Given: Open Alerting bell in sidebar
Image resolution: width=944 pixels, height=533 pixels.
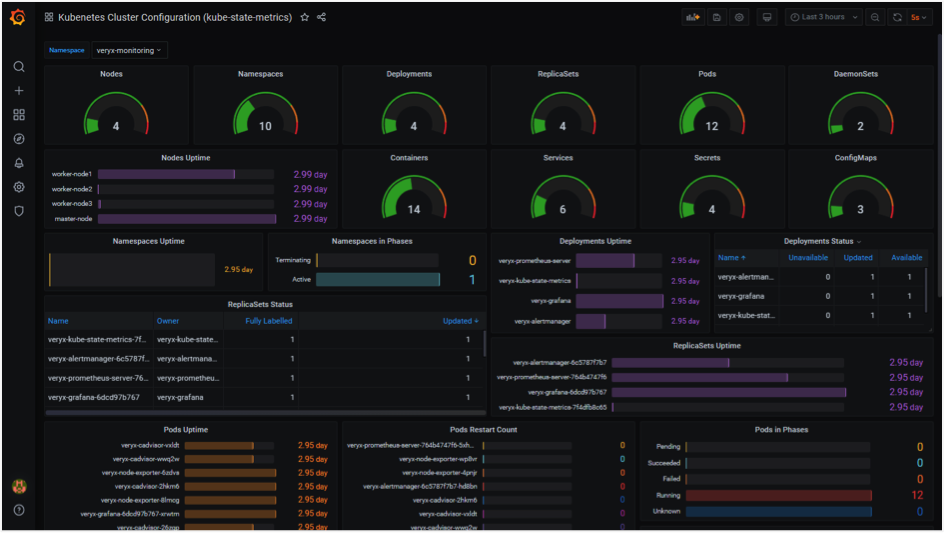Looking at the screenshot, I should (19, 163).
